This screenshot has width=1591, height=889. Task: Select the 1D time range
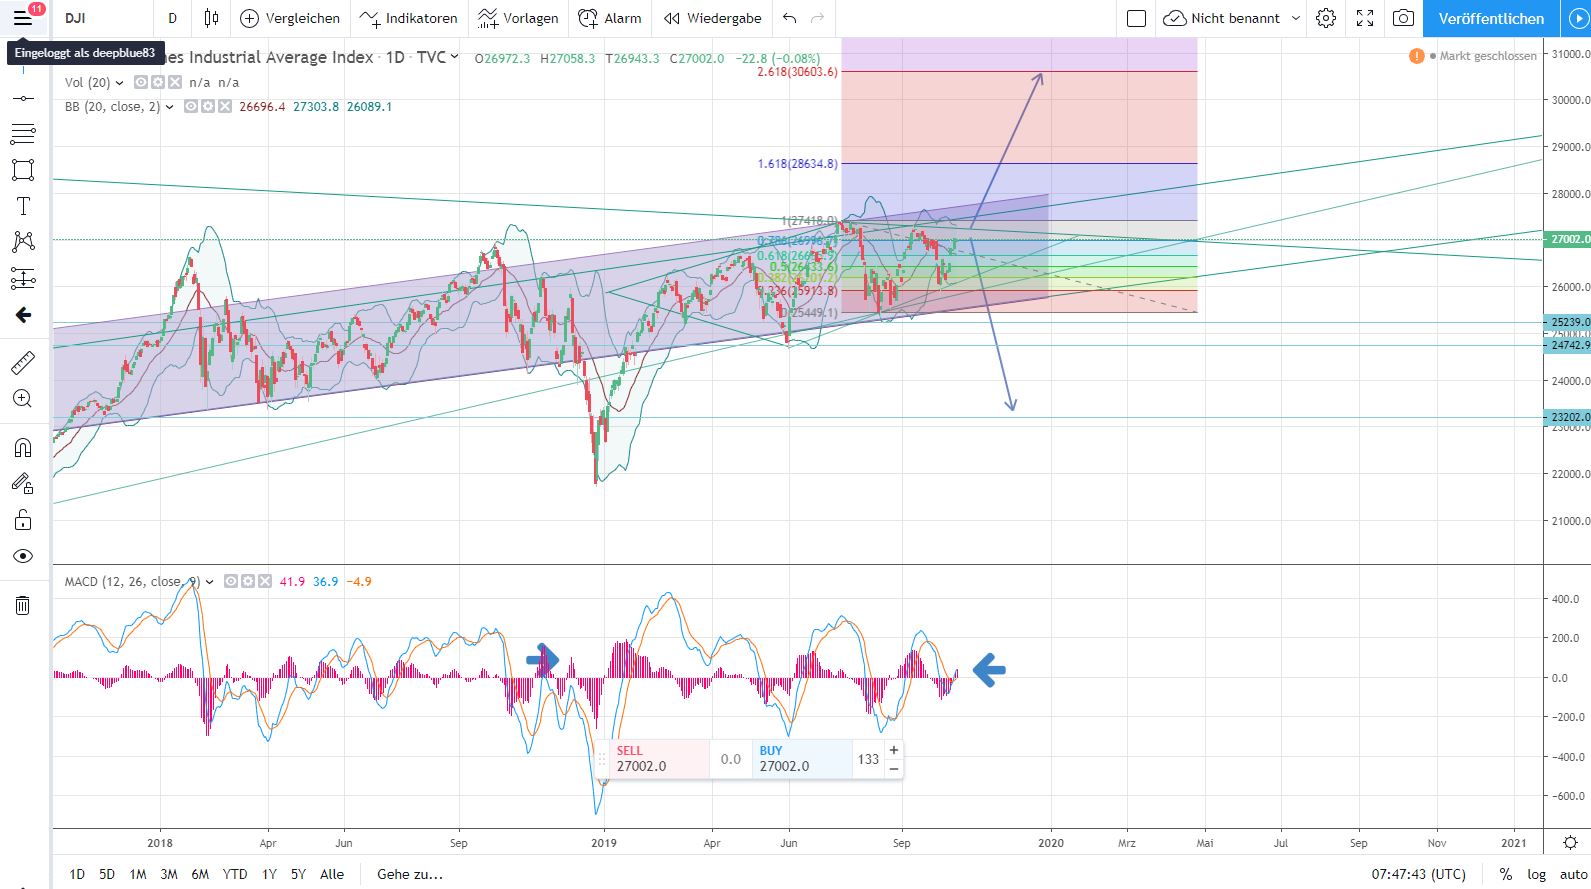pos(77,874)
